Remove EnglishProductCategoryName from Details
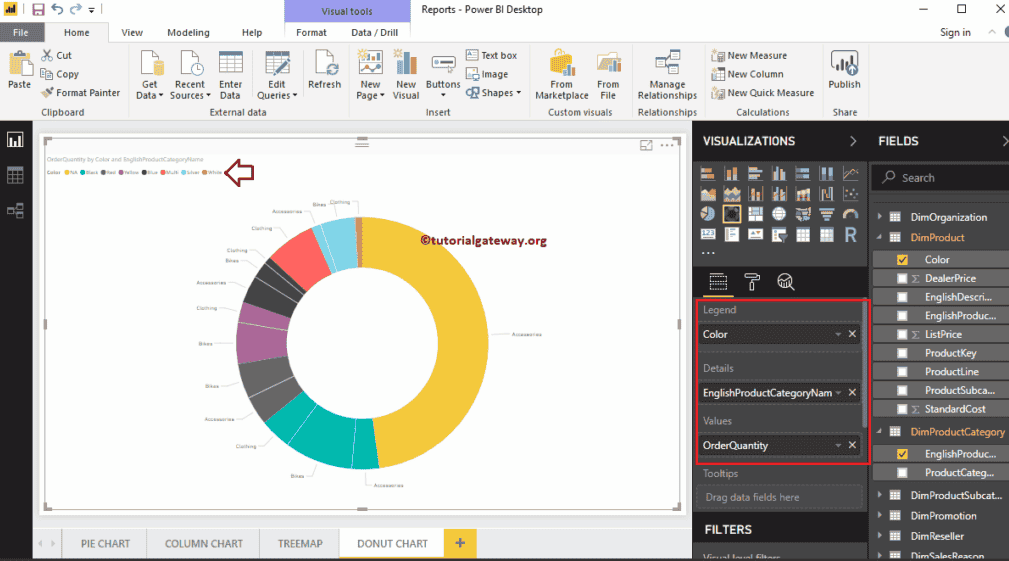Screen dimensions: 1009x561 852,392
